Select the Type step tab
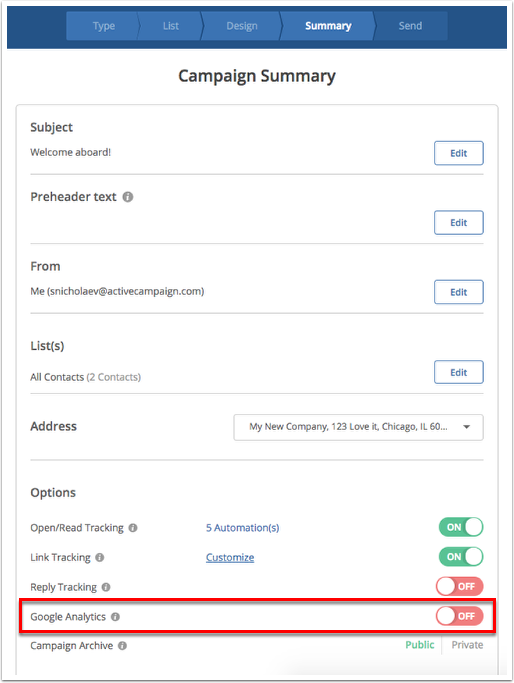This screenshot has height=683, width=514. 104,26
